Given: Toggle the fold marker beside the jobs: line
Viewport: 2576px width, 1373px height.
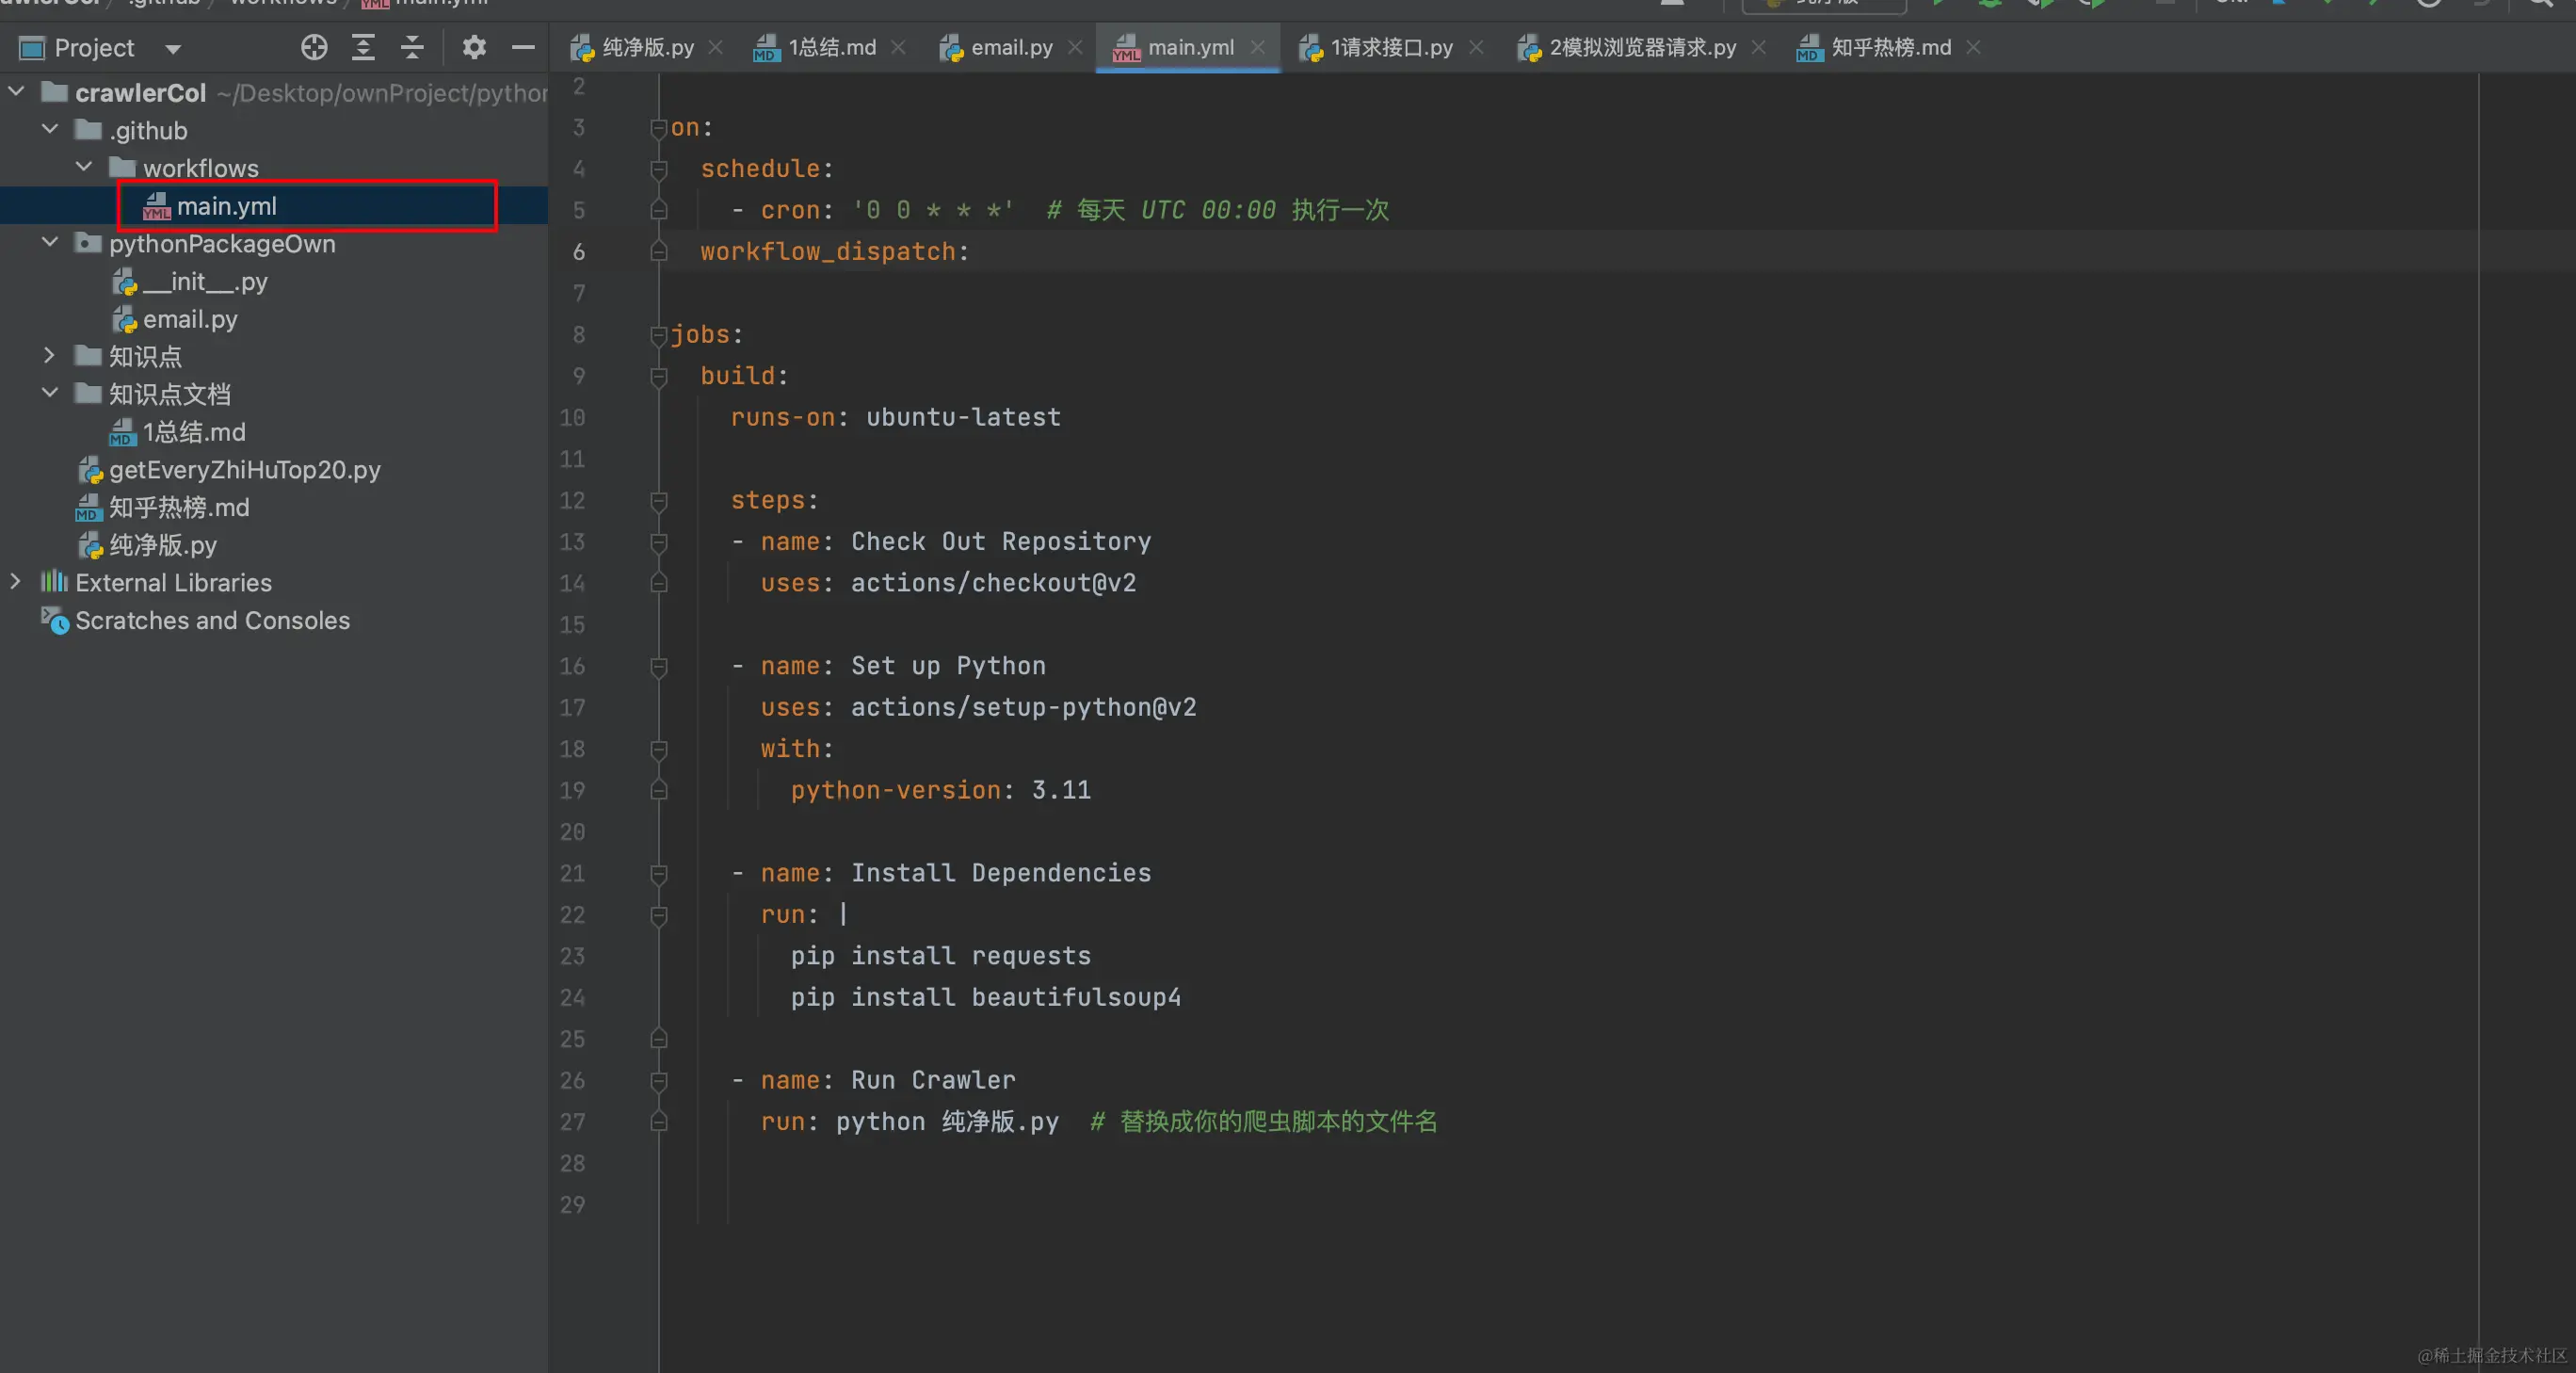Looking at the screenshot, I should (x=658, y=335).
